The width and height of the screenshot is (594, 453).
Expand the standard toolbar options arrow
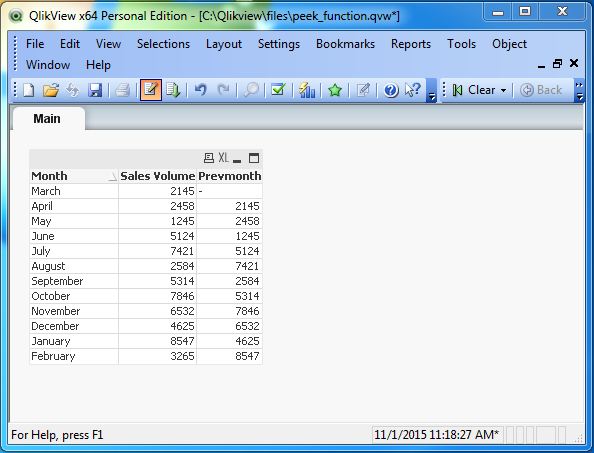coord(431,97)
